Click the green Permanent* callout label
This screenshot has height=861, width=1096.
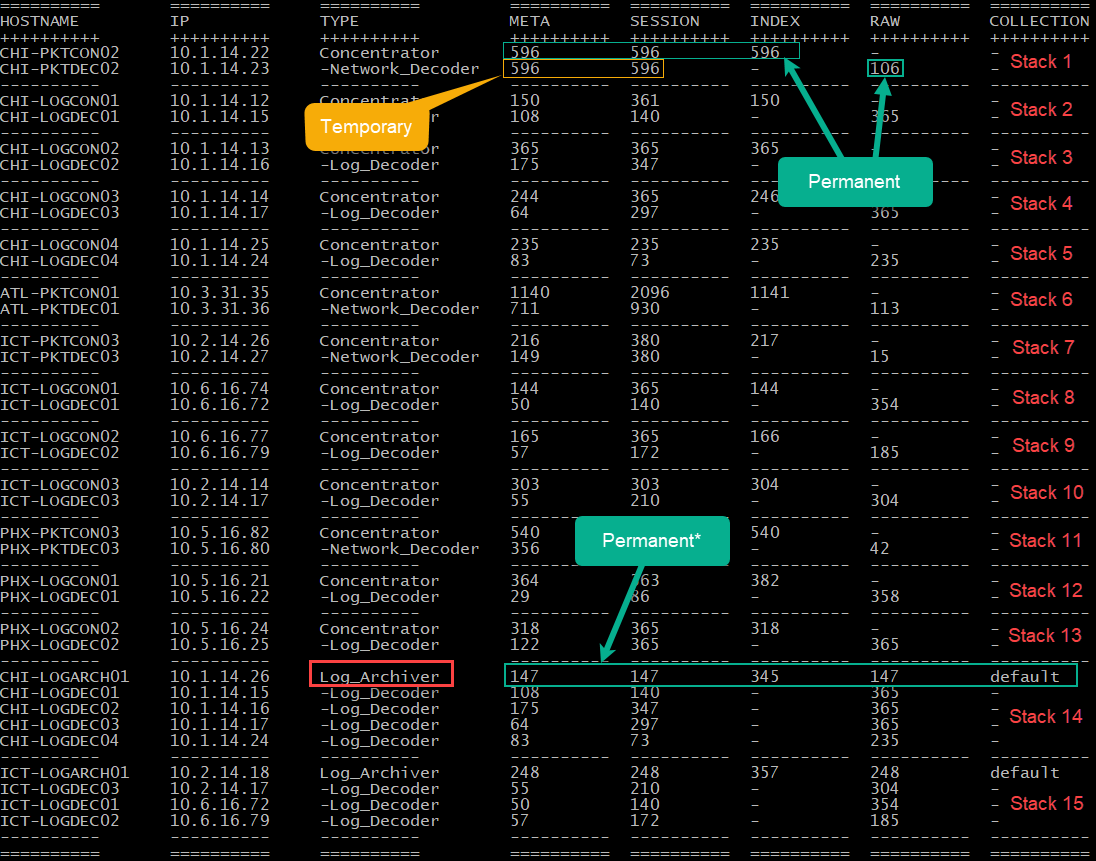[650, 540]
